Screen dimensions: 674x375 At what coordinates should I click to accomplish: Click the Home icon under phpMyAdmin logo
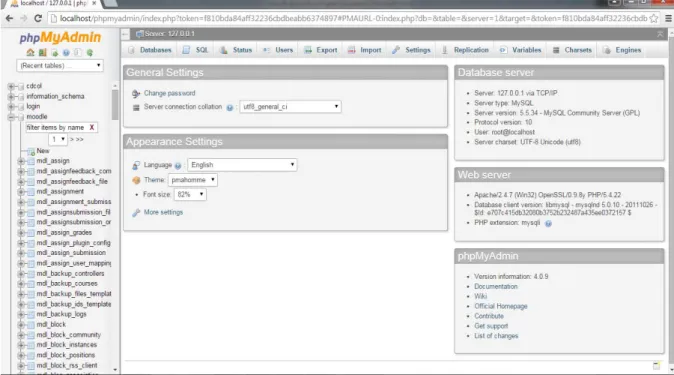[30, 52]
